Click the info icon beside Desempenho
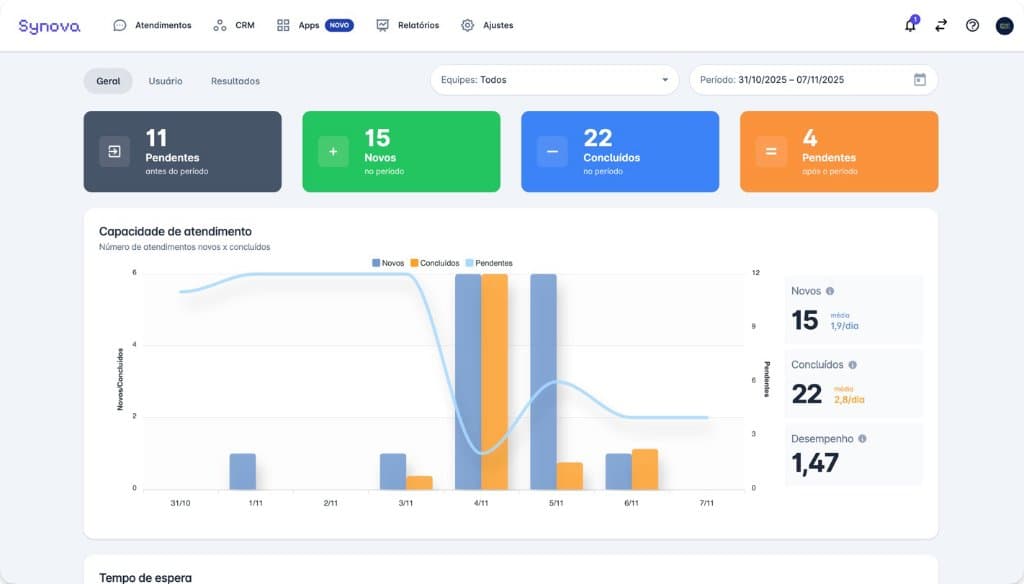Viewport: 1024px width, 584px height. pos(862,439)
